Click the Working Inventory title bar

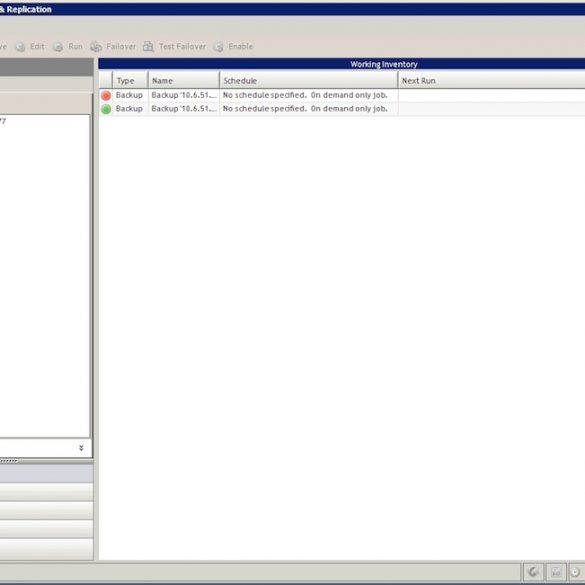[x=341, y=64]
